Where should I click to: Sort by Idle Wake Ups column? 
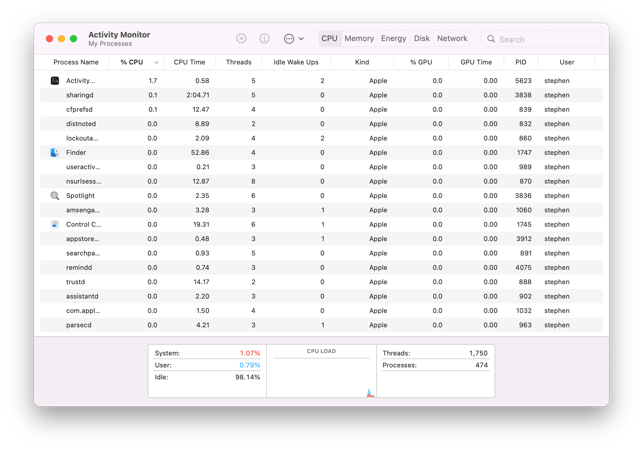pyautogui.click(x=296, y=62)
